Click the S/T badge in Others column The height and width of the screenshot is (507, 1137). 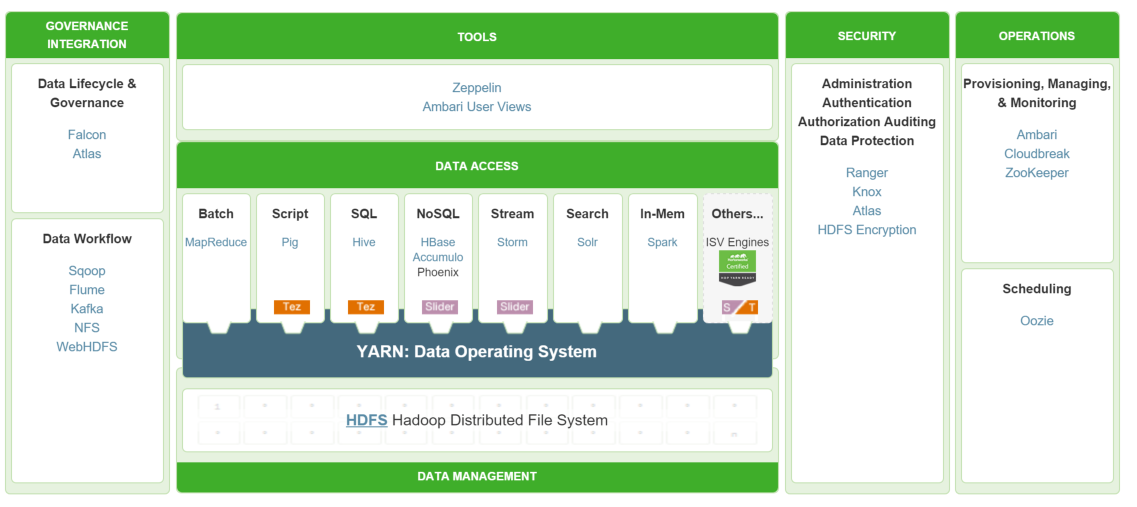click(740, 308)
